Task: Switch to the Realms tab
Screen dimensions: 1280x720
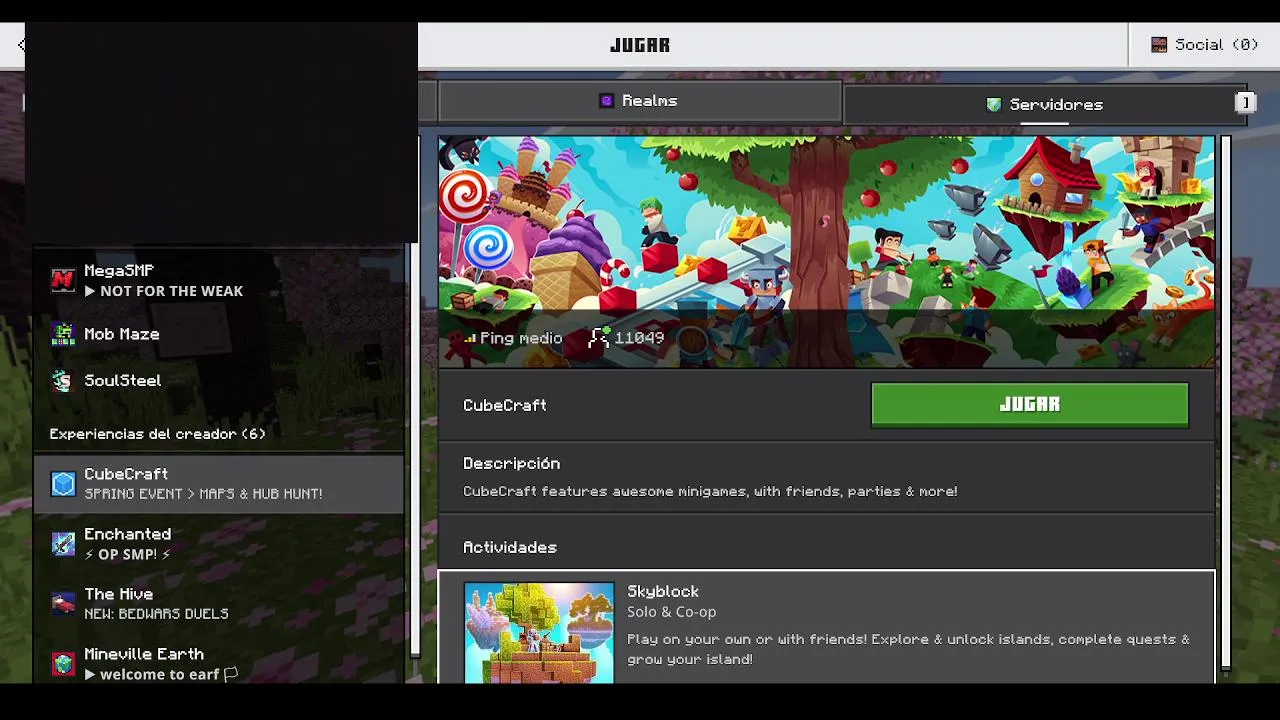Action: (x=640, y=101)
